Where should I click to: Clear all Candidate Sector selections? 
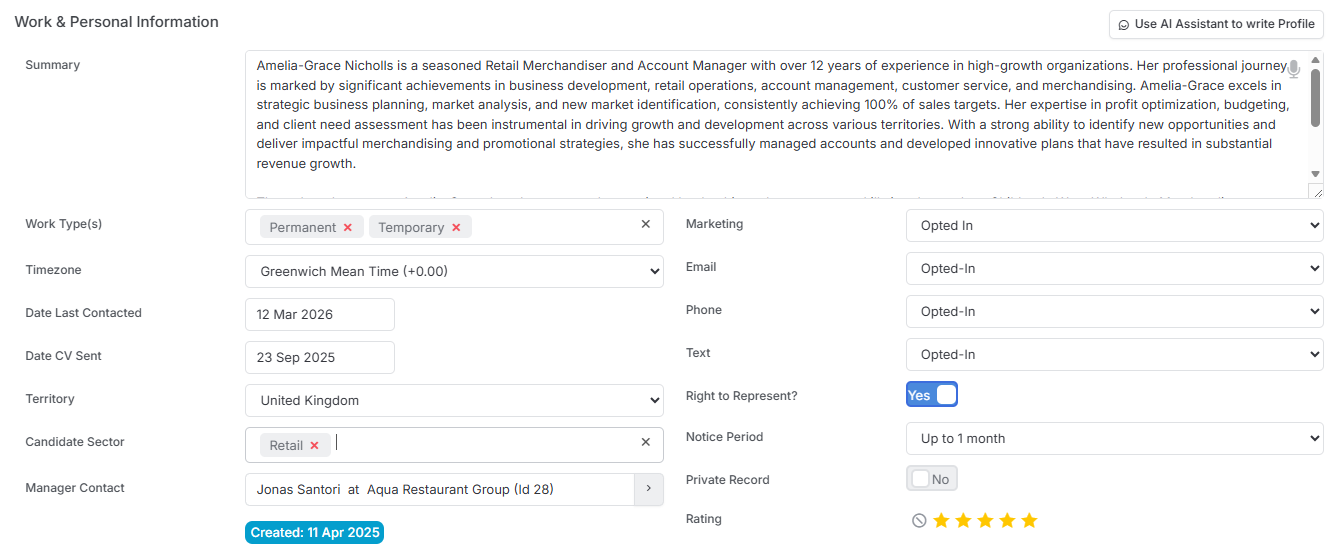click(646, 442)
